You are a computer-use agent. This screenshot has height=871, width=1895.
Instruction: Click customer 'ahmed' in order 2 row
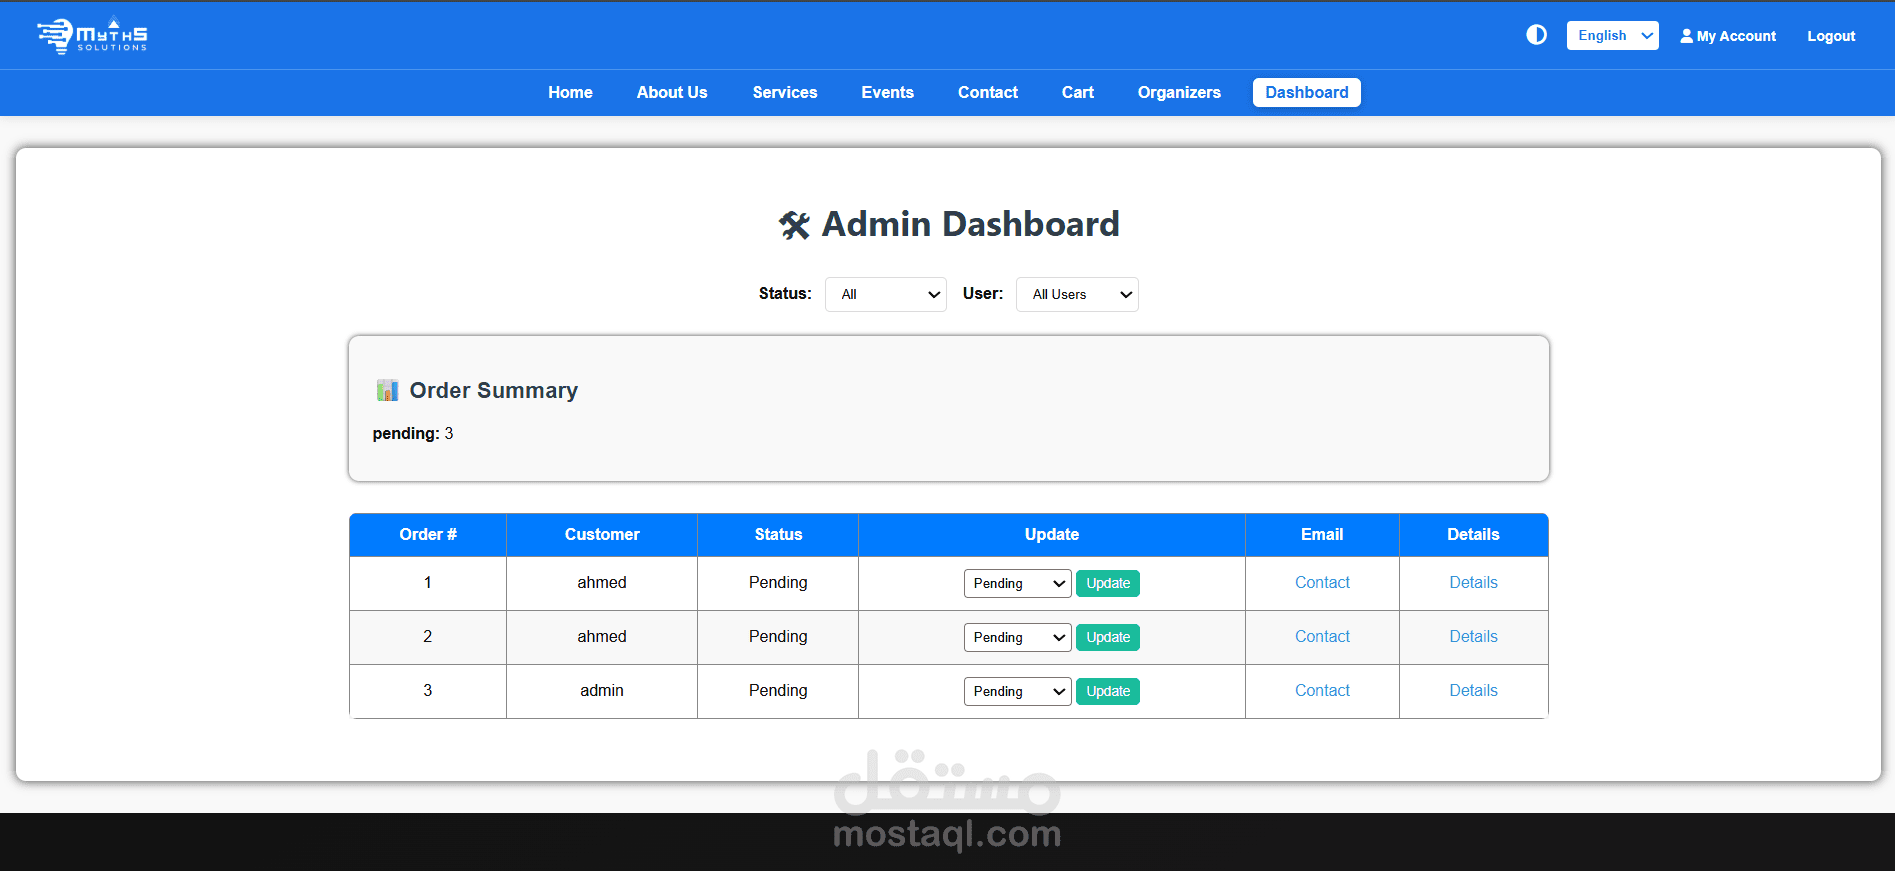(x=602, y=636)
